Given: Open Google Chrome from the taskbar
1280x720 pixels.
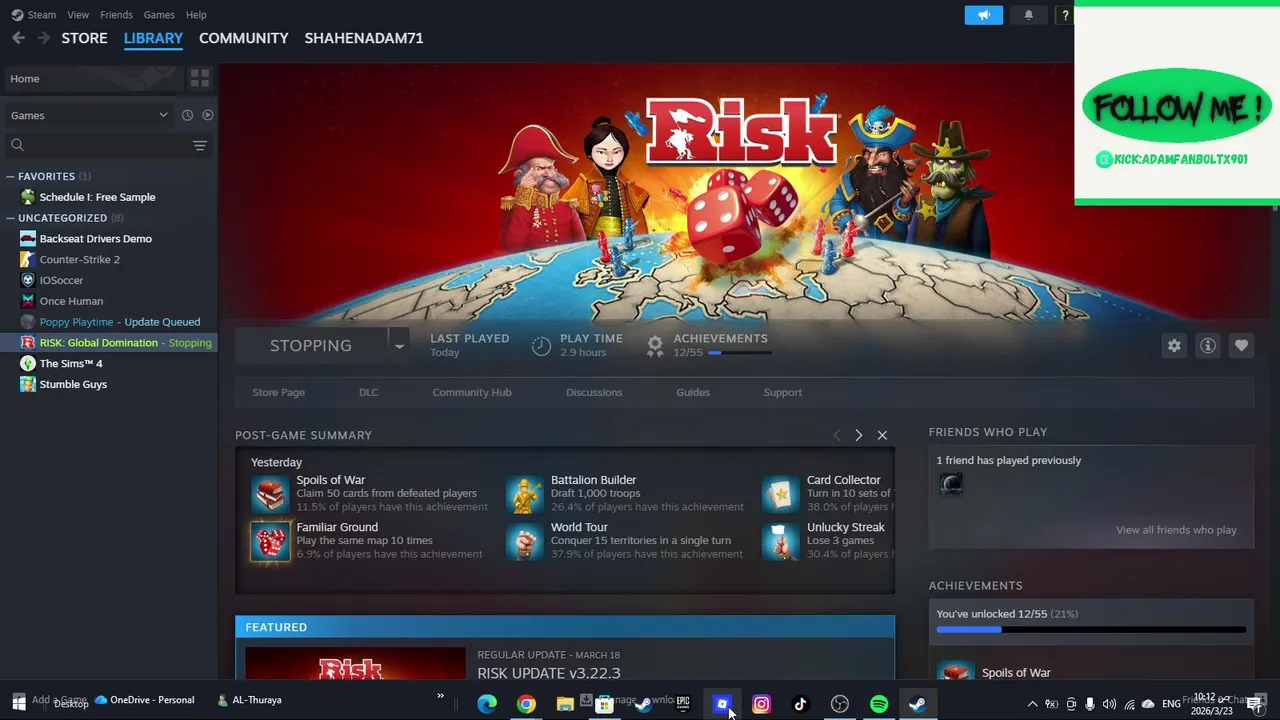Looking at the screenshot, I should [526, 704].
